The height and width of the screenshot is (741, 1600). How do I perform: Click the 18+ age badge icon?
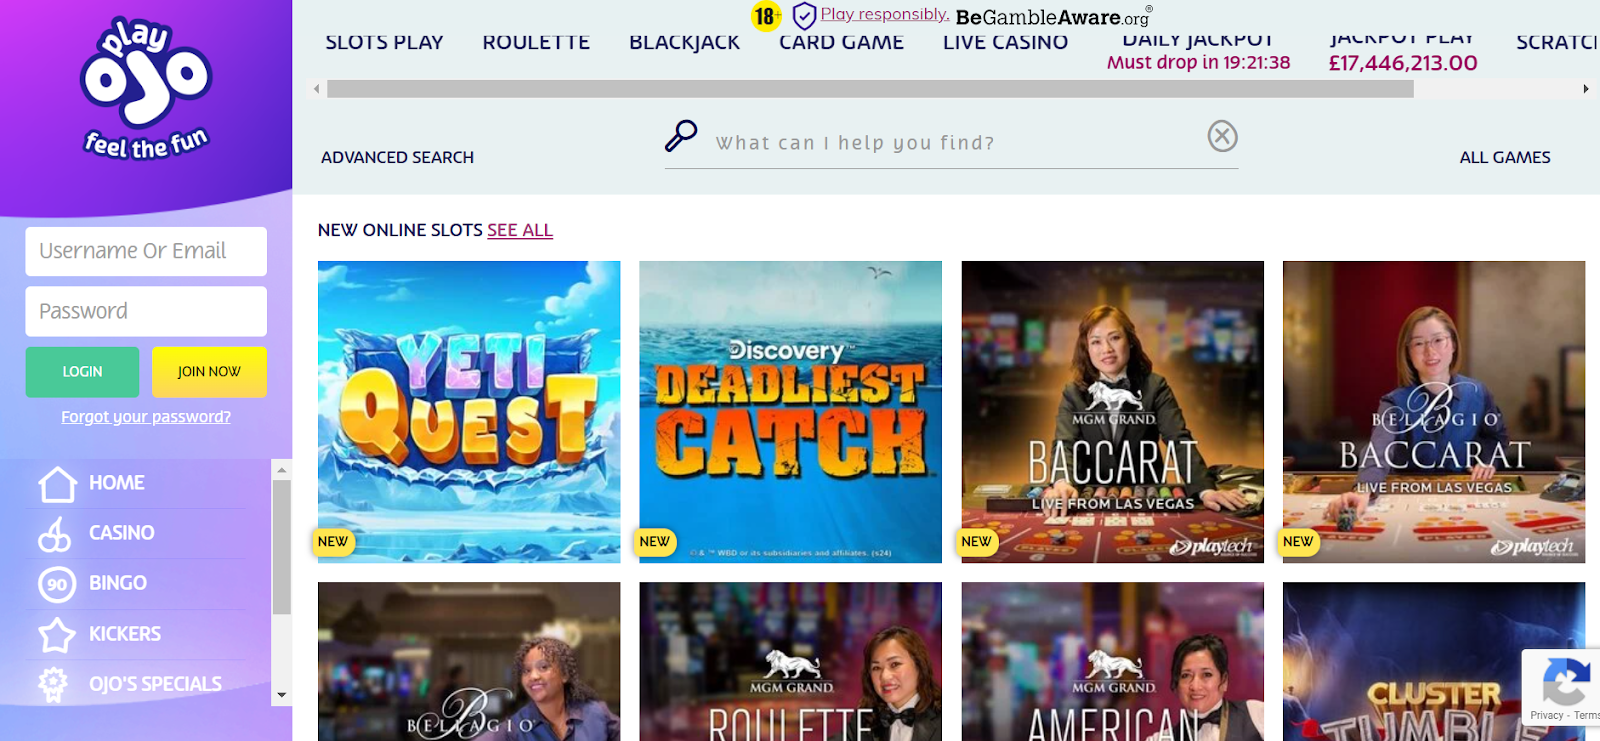[766, 16]
